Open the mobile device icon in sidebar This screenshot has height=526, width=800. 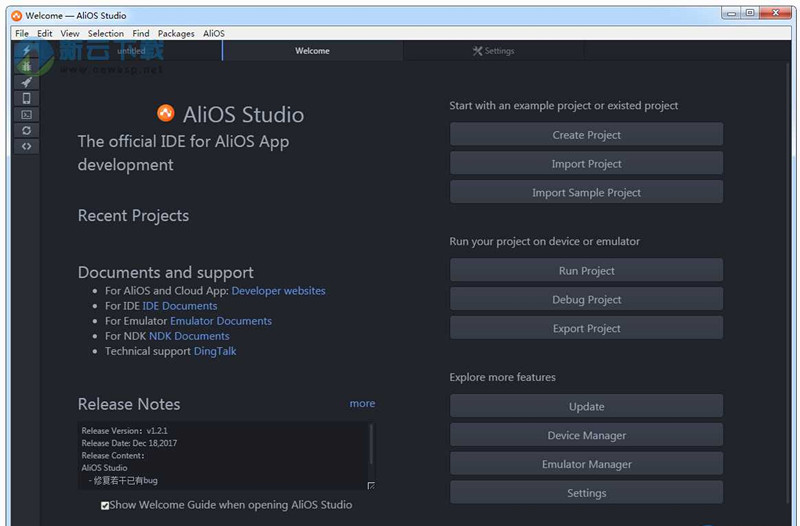tap(26, 99)
